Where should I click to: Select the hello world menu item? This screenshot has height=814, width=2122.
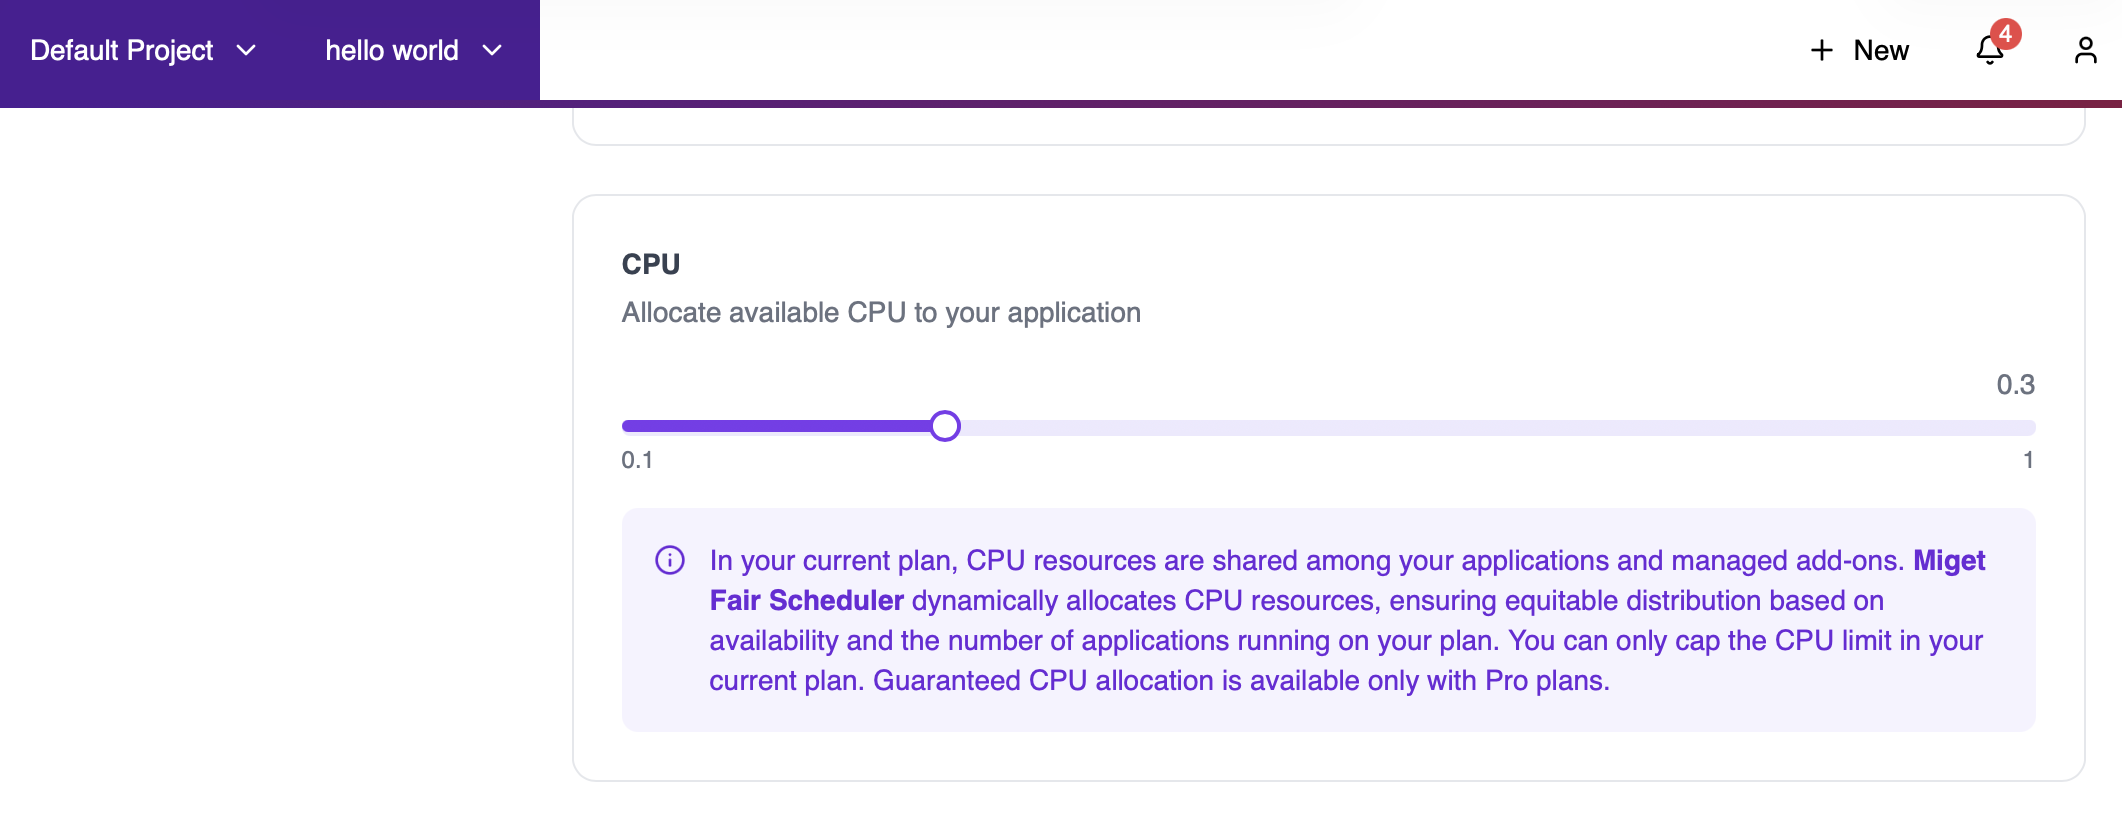391,50
